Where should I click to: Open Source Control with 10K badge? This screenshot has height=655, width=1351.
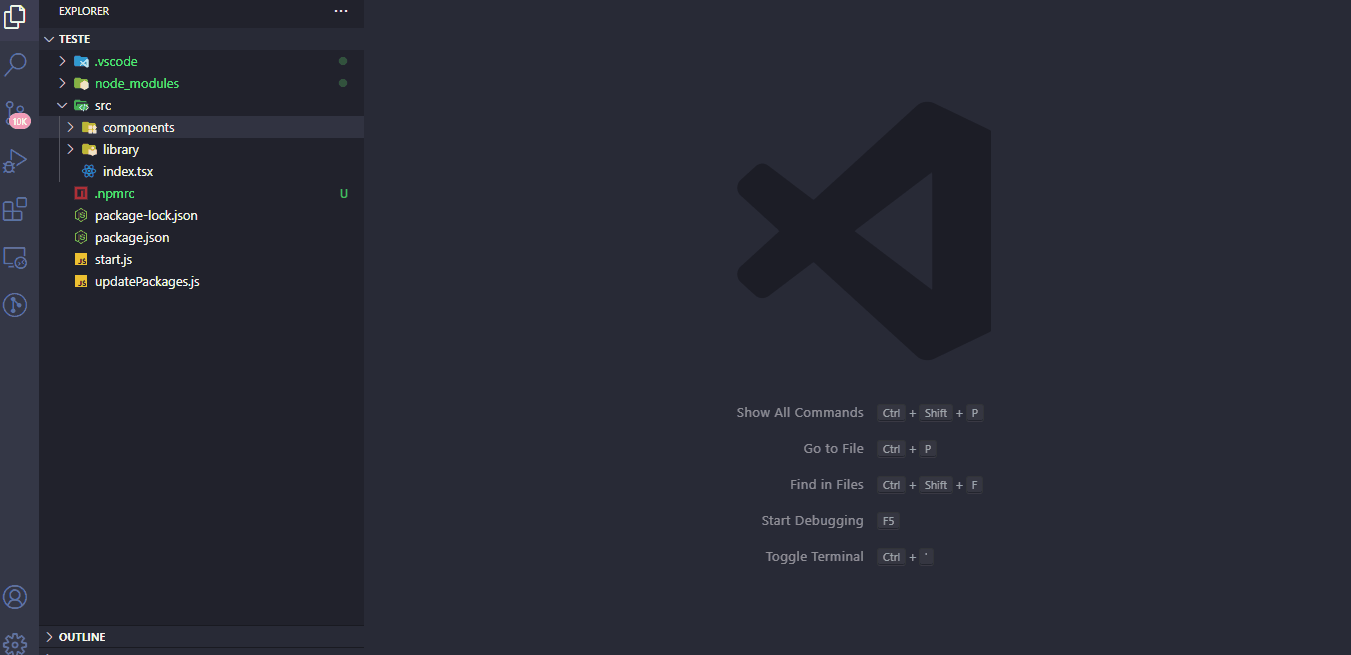(15, 113)
